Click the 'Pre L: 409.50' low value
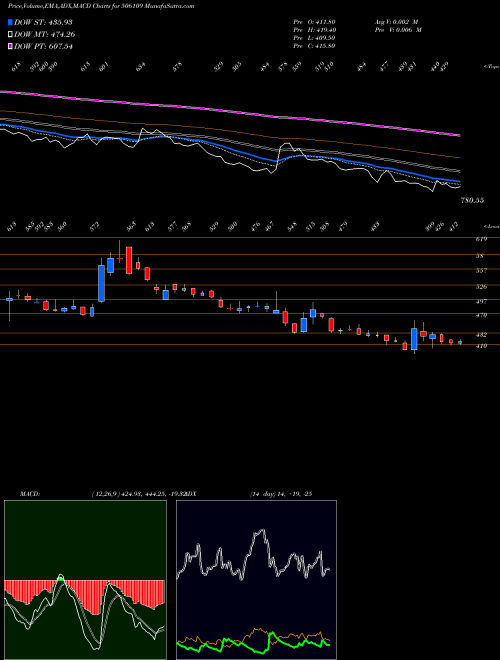This screenshot has height=660, width=500. [314, 38]
